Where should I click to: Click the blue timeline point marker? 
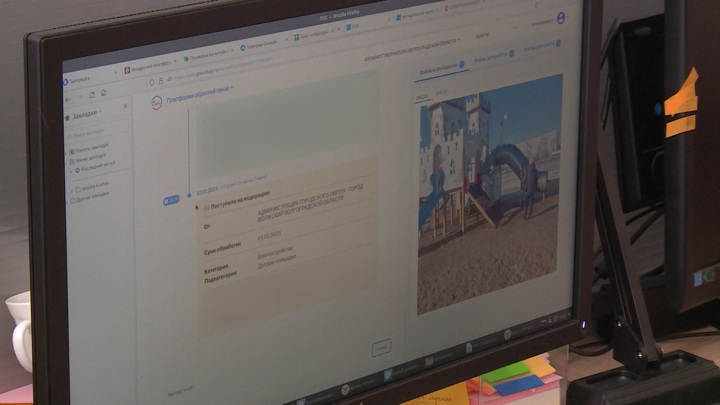click(189, 196)
